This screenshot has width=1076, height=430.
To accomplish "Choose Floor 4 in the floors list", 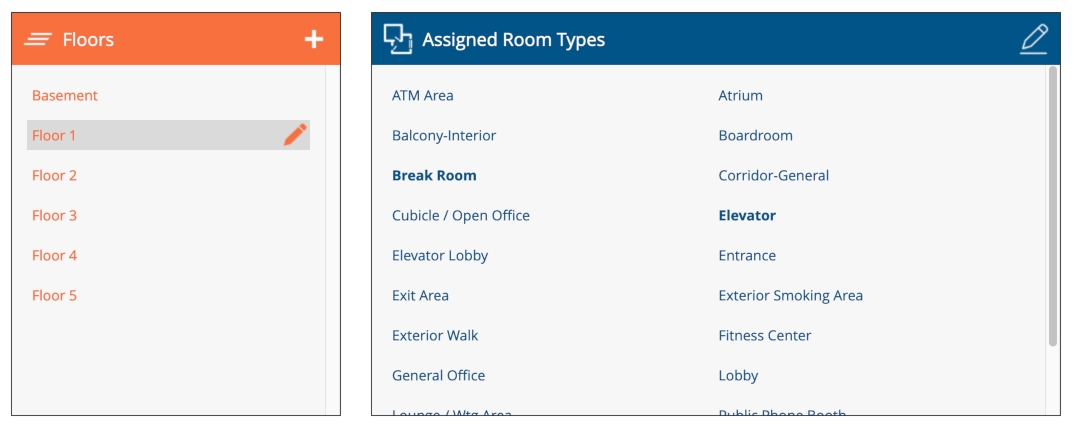I will pyautogui.click(x=54, y=256).
